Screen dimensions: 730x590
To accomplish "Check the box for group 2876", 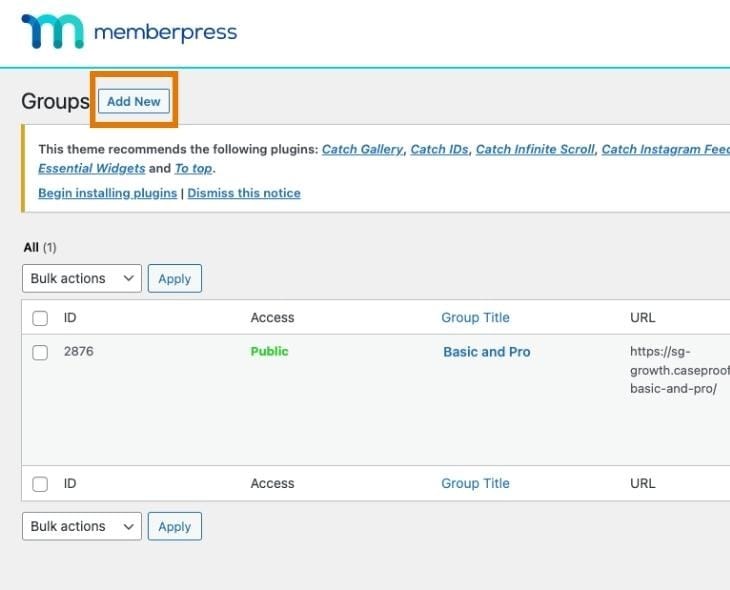I will click(x=40, y=352).
